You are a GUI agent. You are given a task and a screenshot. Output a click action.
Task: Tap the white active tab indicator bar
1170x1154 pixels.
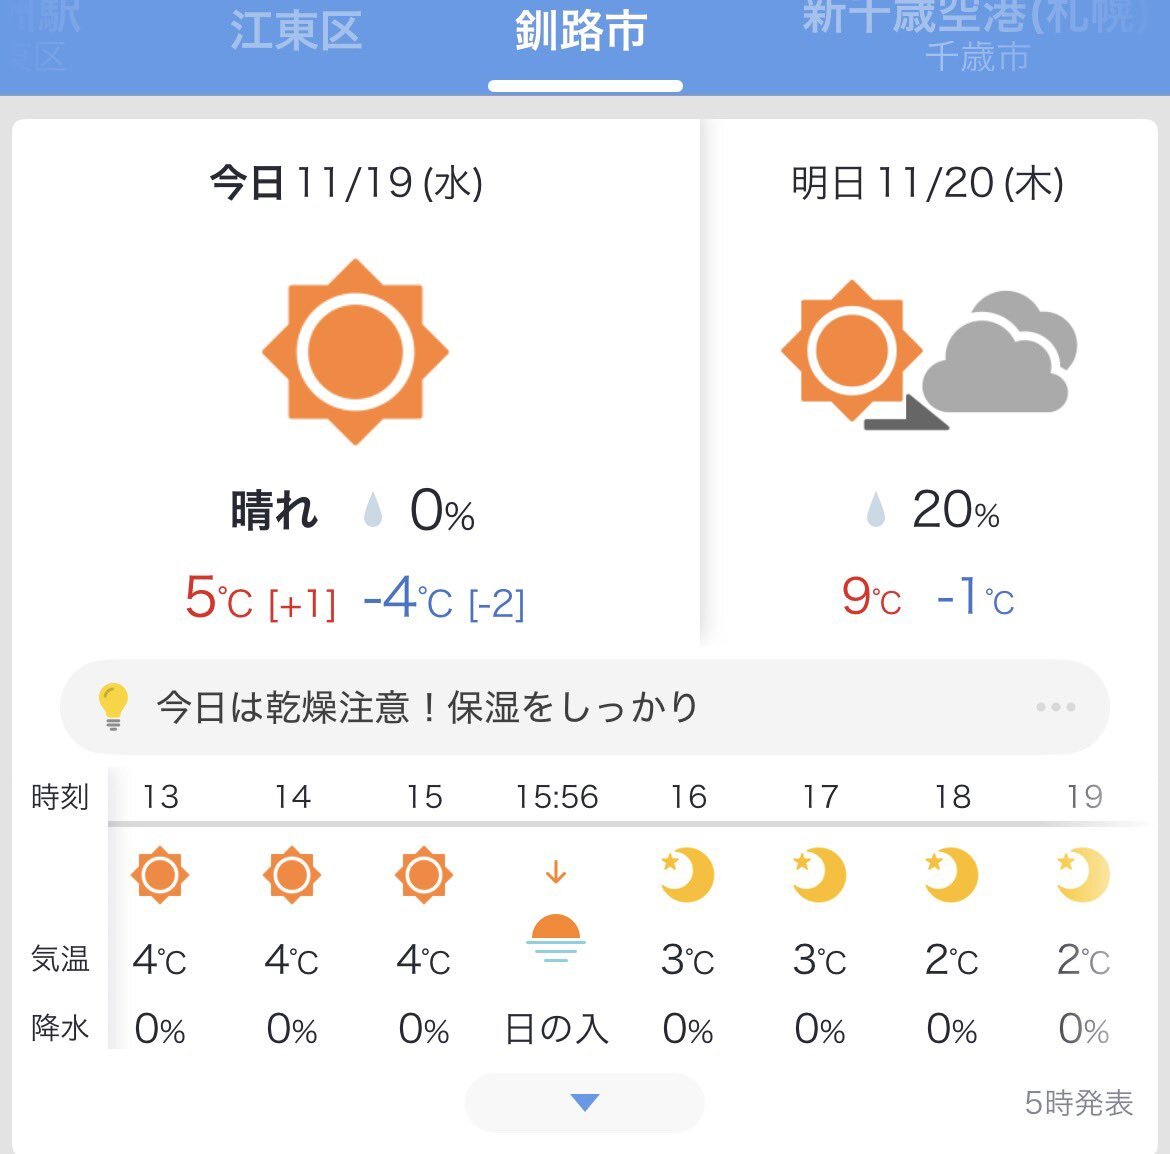click(585, 86)
